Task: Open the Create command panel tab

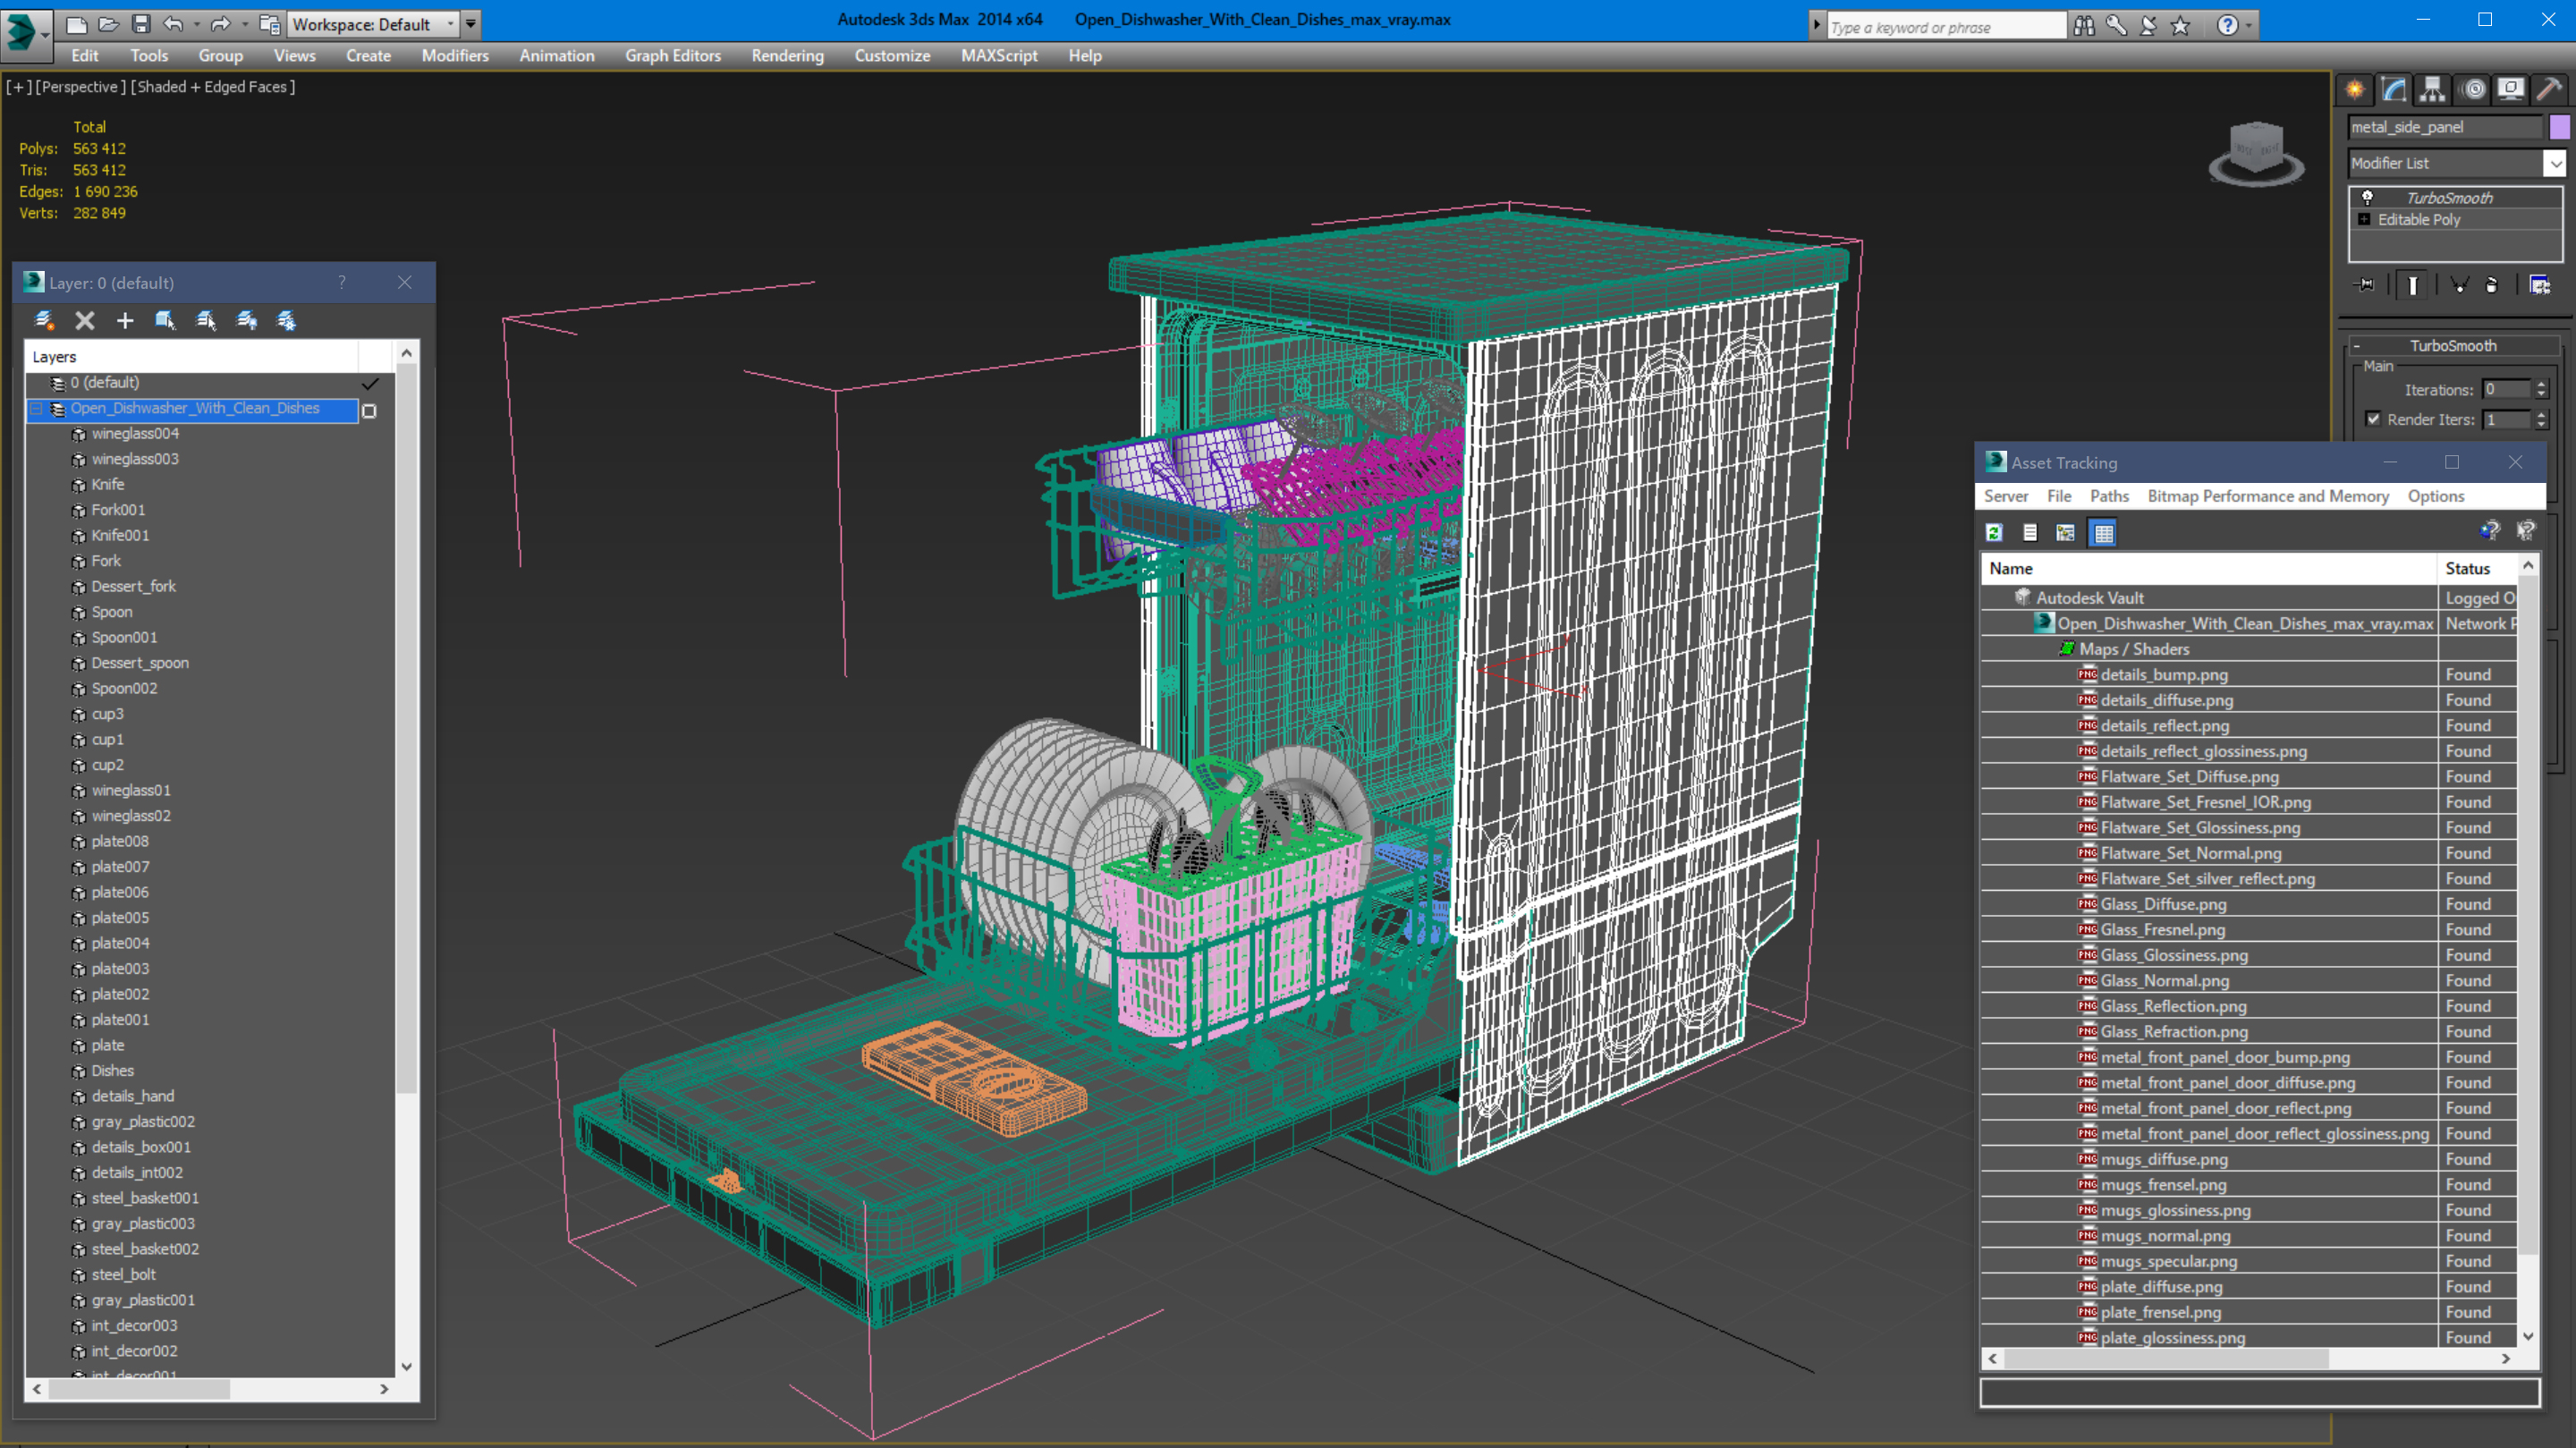Action: (x=2356, y=90)
